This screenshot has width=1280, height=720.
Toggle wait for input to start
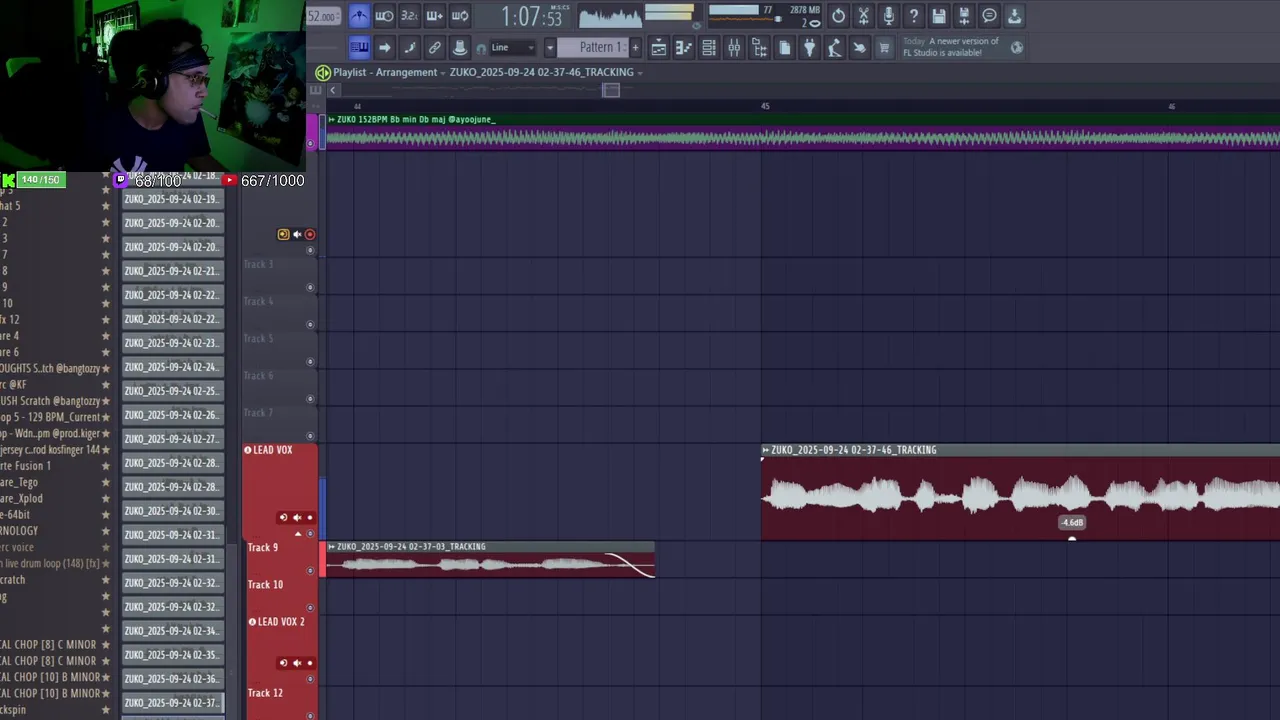(x=384, y=16)
